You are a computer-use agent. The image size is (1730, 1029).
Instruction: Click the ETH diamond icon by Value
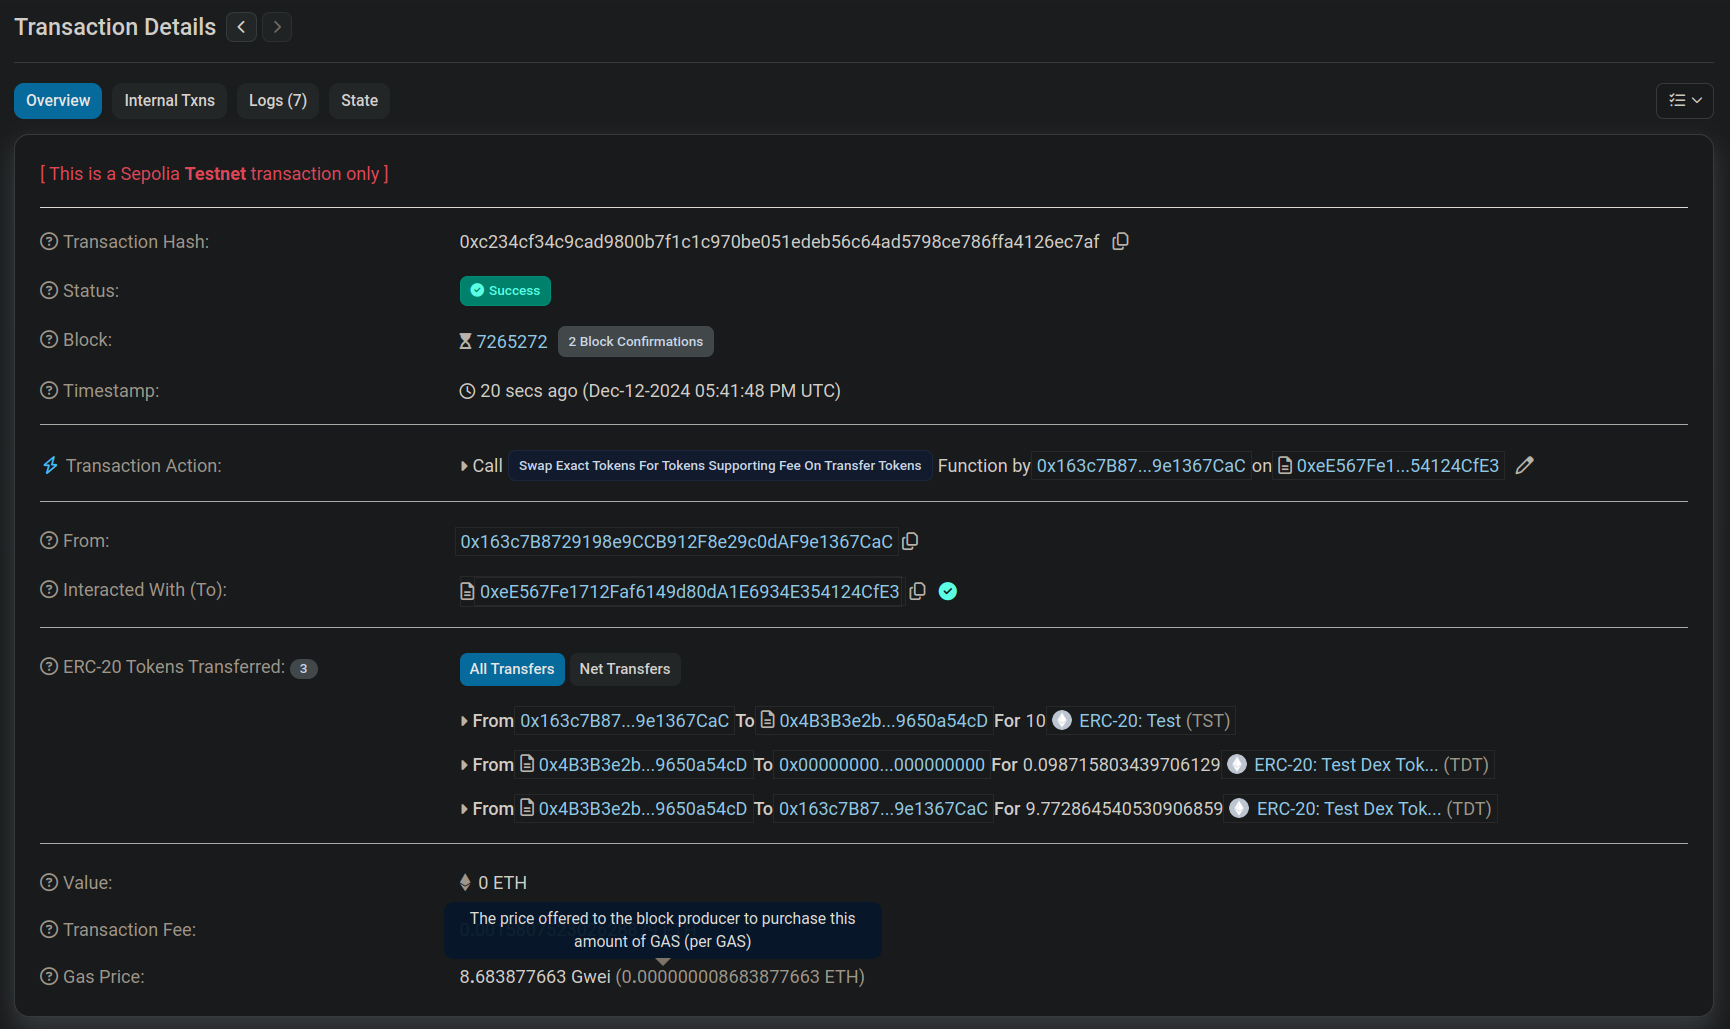[465, 882]
